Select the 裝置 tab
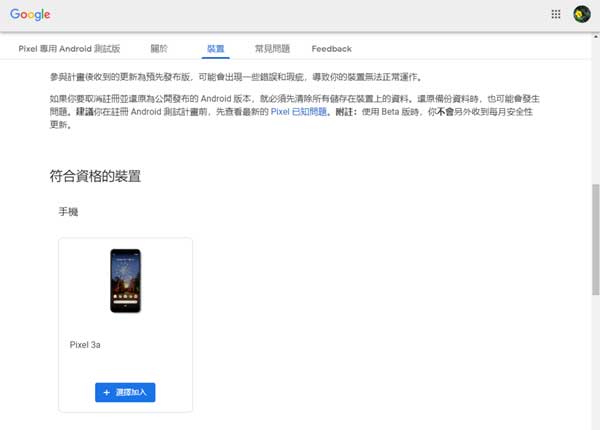 [x=215, y=49]
